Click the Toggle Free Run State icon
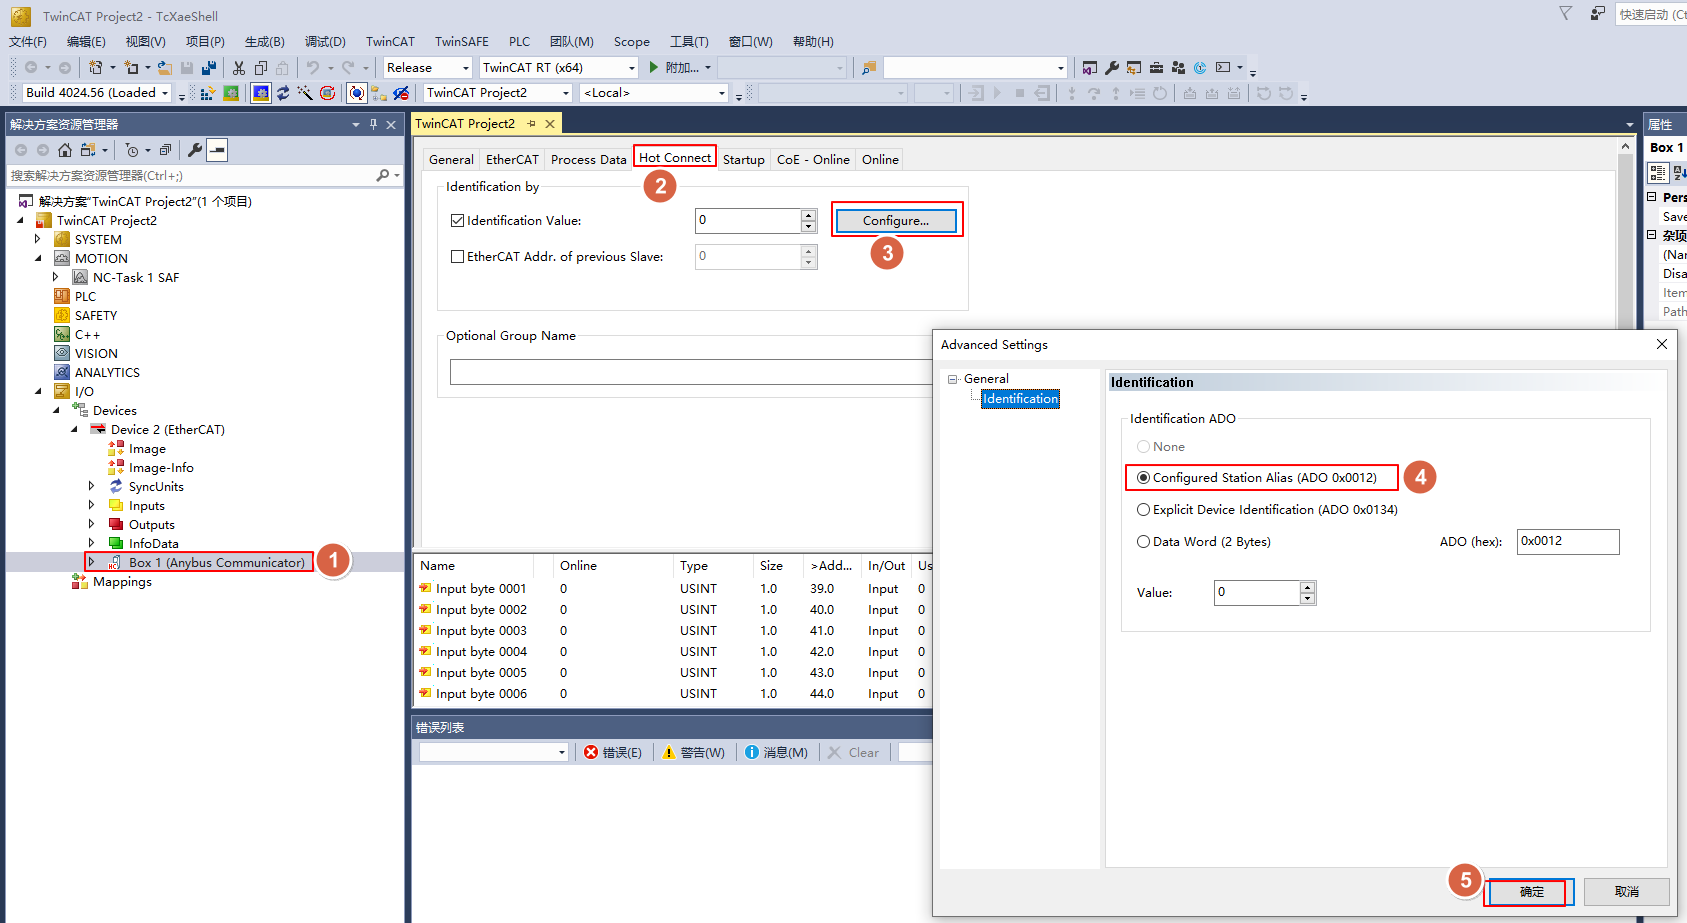This screenshot has height=923, width=1687. point(327,93)
